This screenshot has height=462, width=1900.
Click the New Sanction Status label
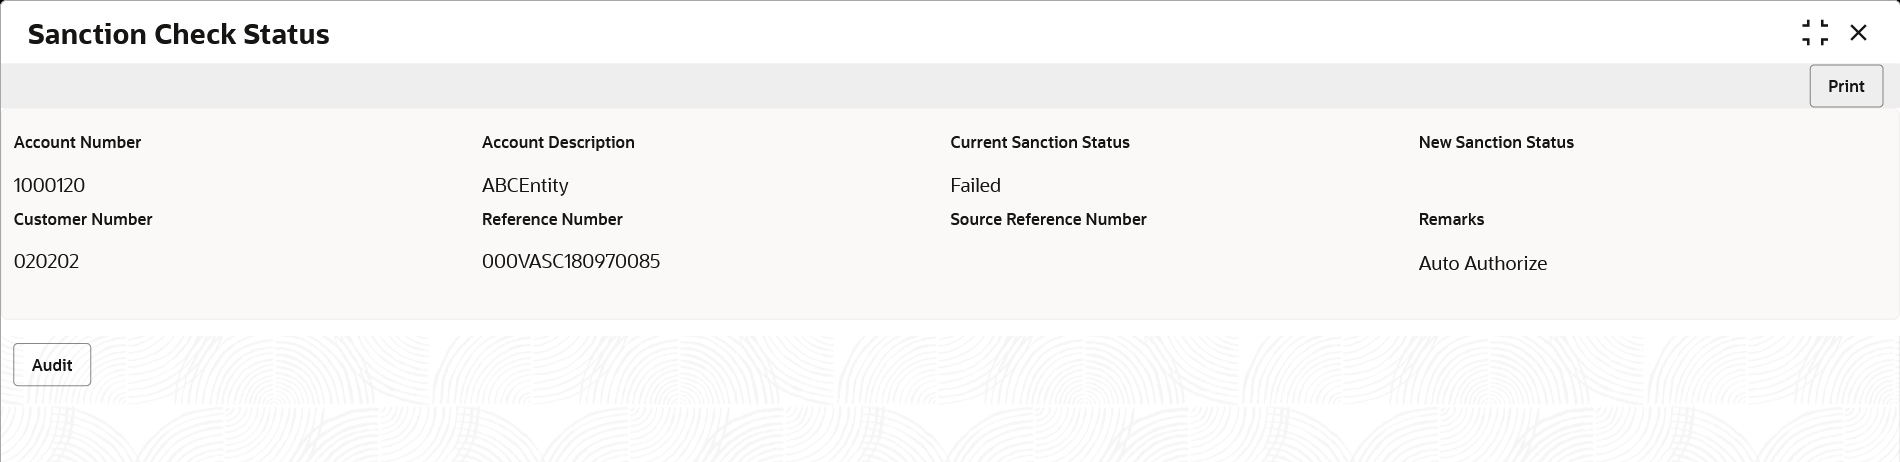(1496, 142)
